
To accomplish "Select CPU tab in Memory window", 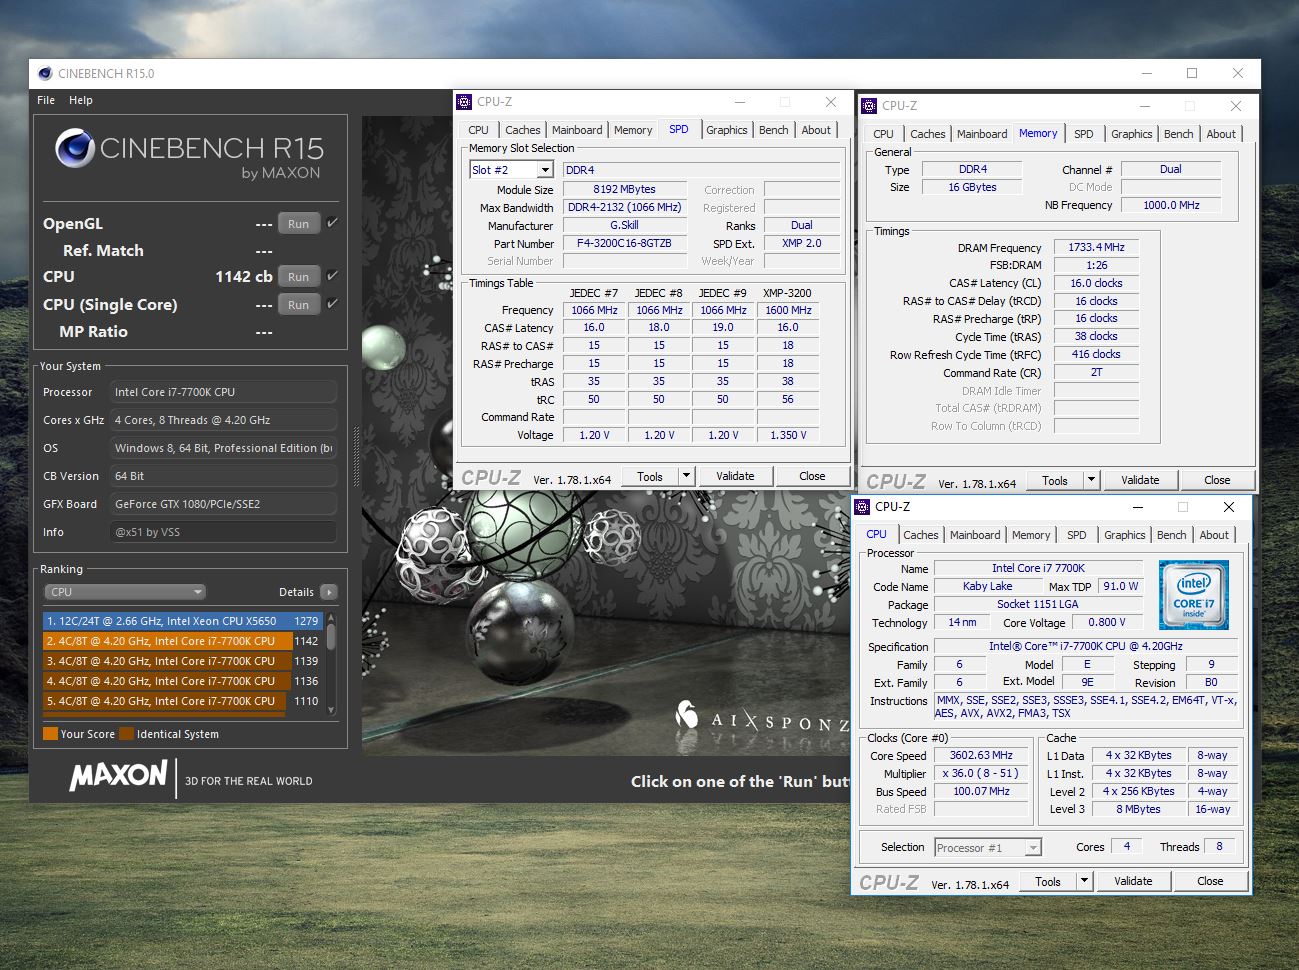I will click(x=883, y=134).
